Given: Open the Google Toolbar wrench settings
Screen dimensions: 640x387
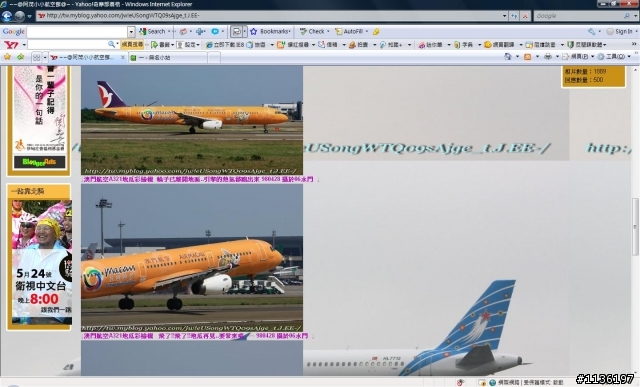Looking at the screenshot, I should (591, 31).
